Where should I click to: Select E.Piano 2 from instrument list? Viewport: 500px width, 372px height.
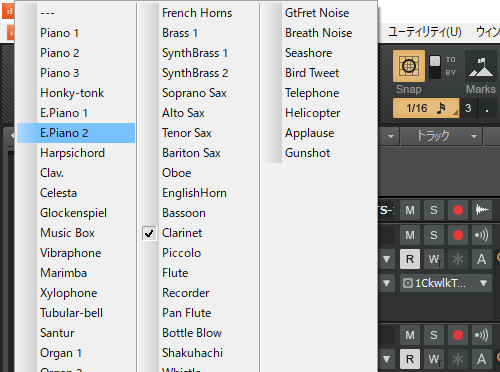click(76, 133)
